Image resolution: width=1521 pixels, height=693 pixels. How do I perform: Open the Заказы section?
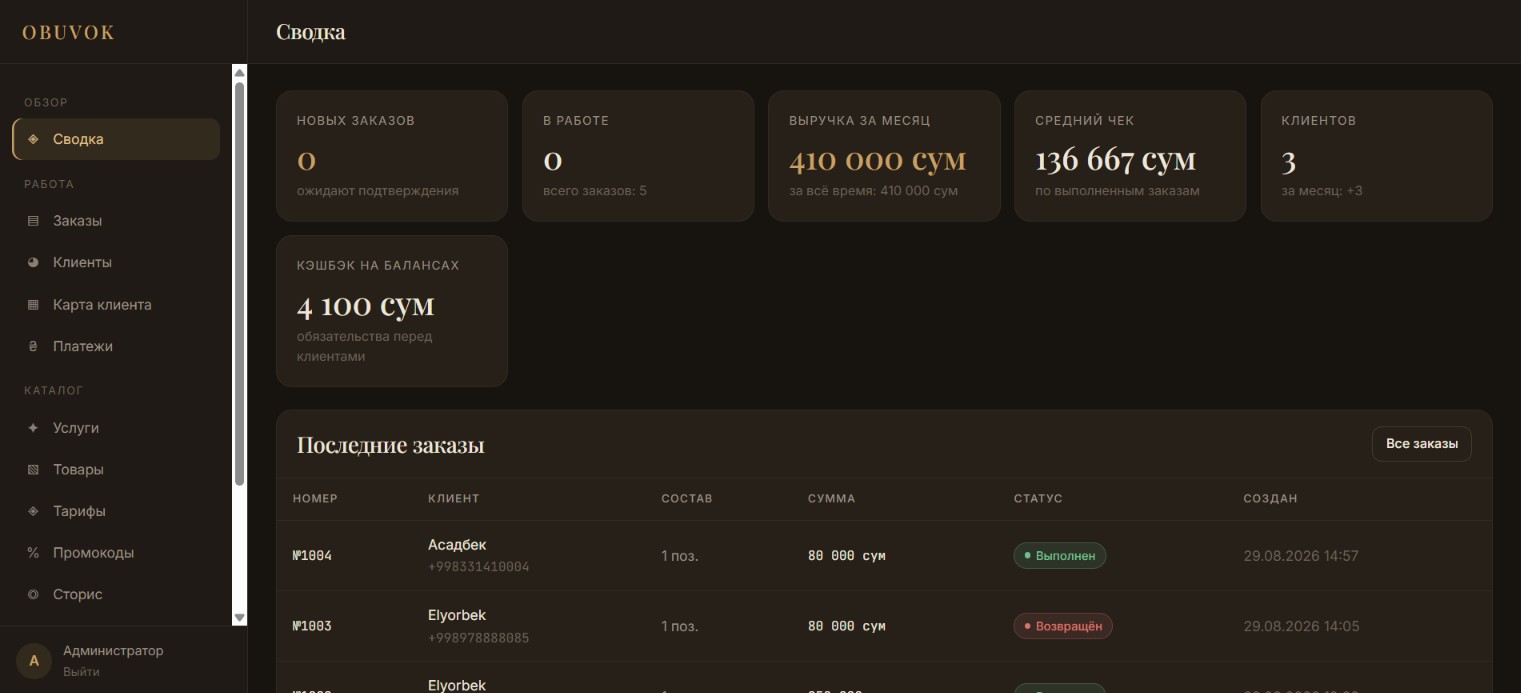[x=116, y=221]
